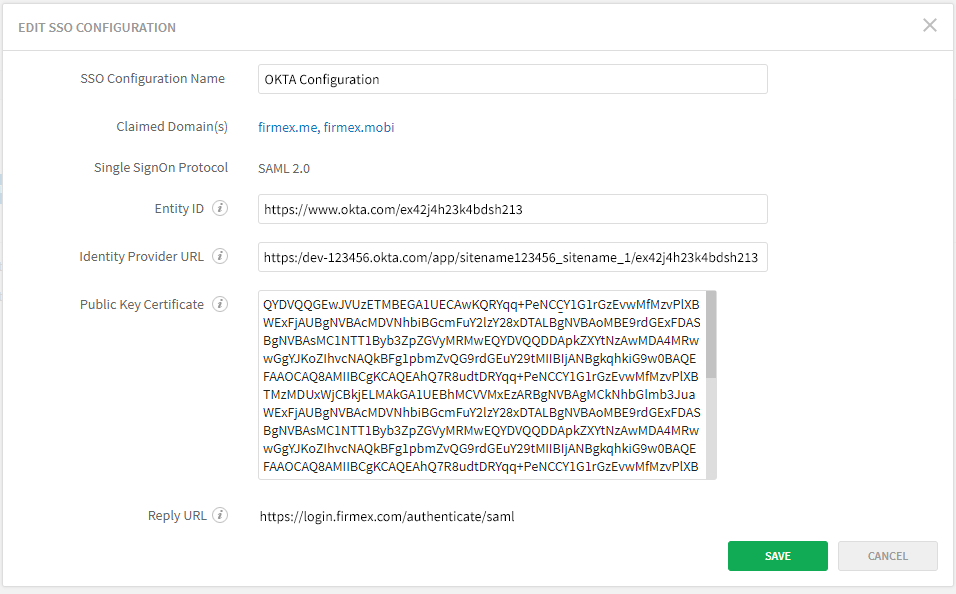956x594 pixels.
Task: Click the info icon beside Reply URL
Action: click(x=219, y=515)
